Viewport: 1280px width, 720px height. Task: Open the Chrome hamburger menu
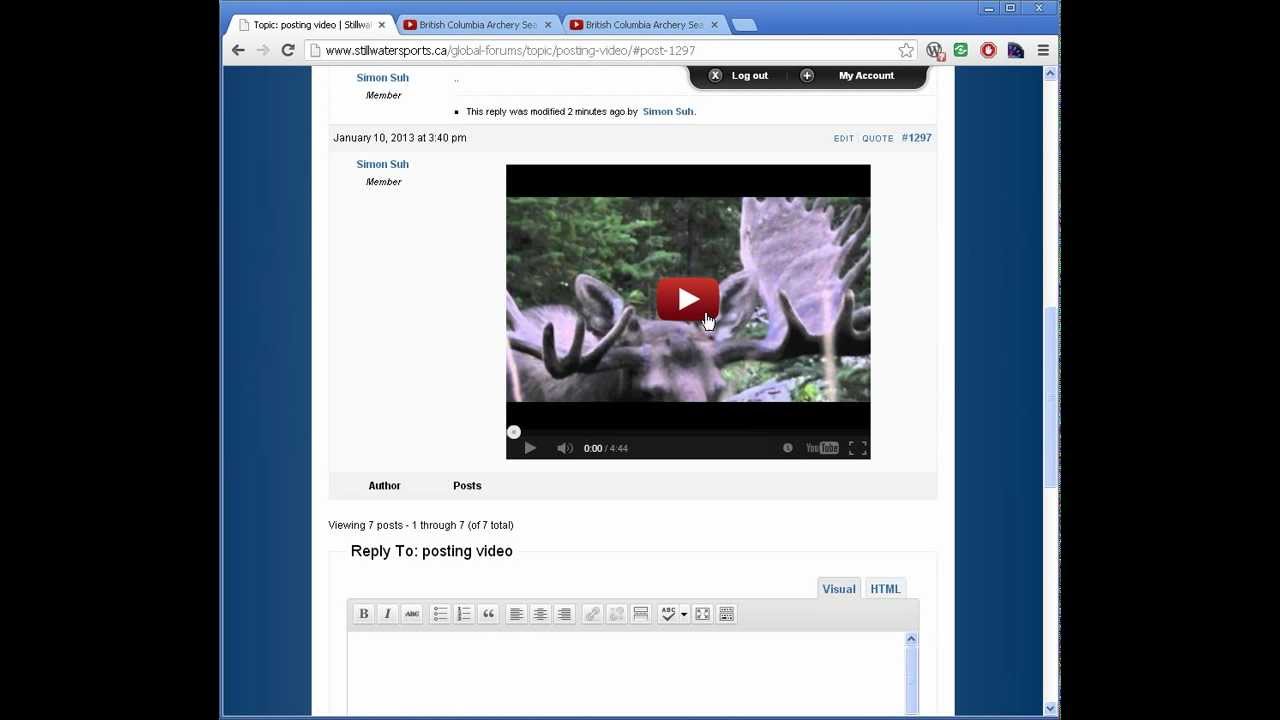pyautogui.click(x=1043, y=50)
